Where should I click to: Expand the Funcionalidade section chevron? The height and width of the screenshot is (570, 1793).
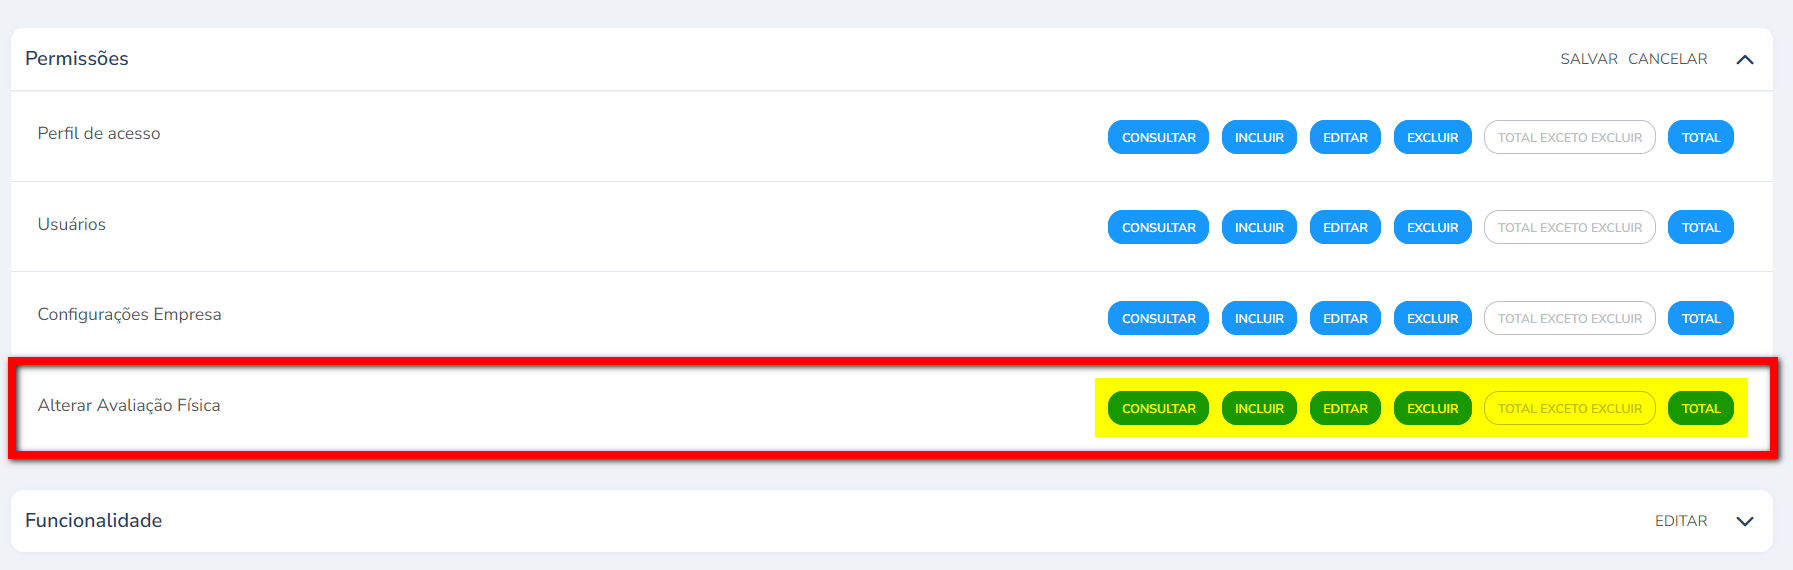(x=1745, y=521)
